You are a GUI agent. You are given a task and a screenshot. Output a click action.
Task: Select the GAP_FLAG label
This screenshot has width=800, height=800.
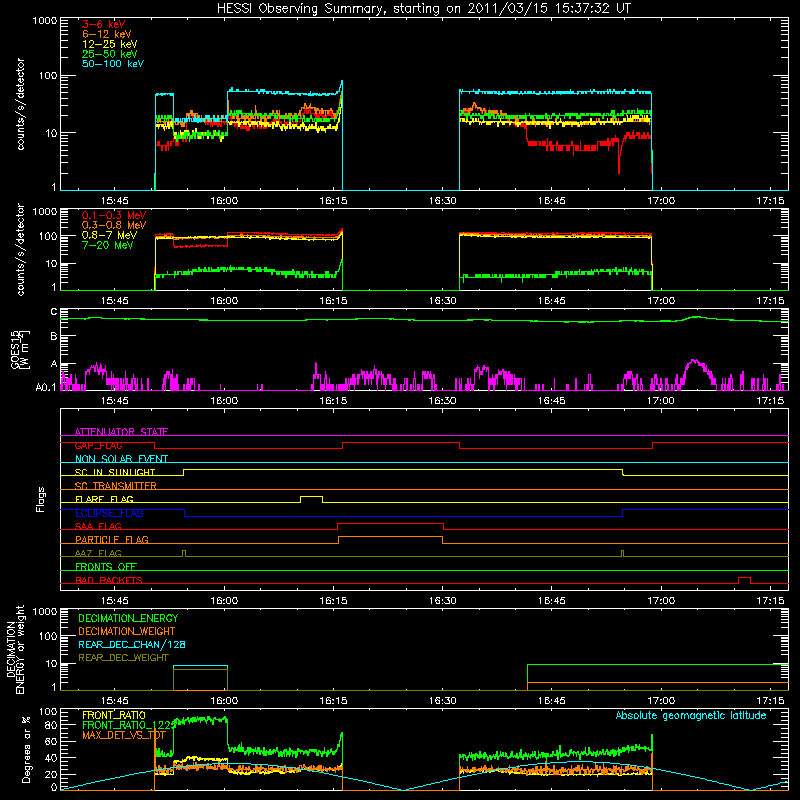[98, 445]
